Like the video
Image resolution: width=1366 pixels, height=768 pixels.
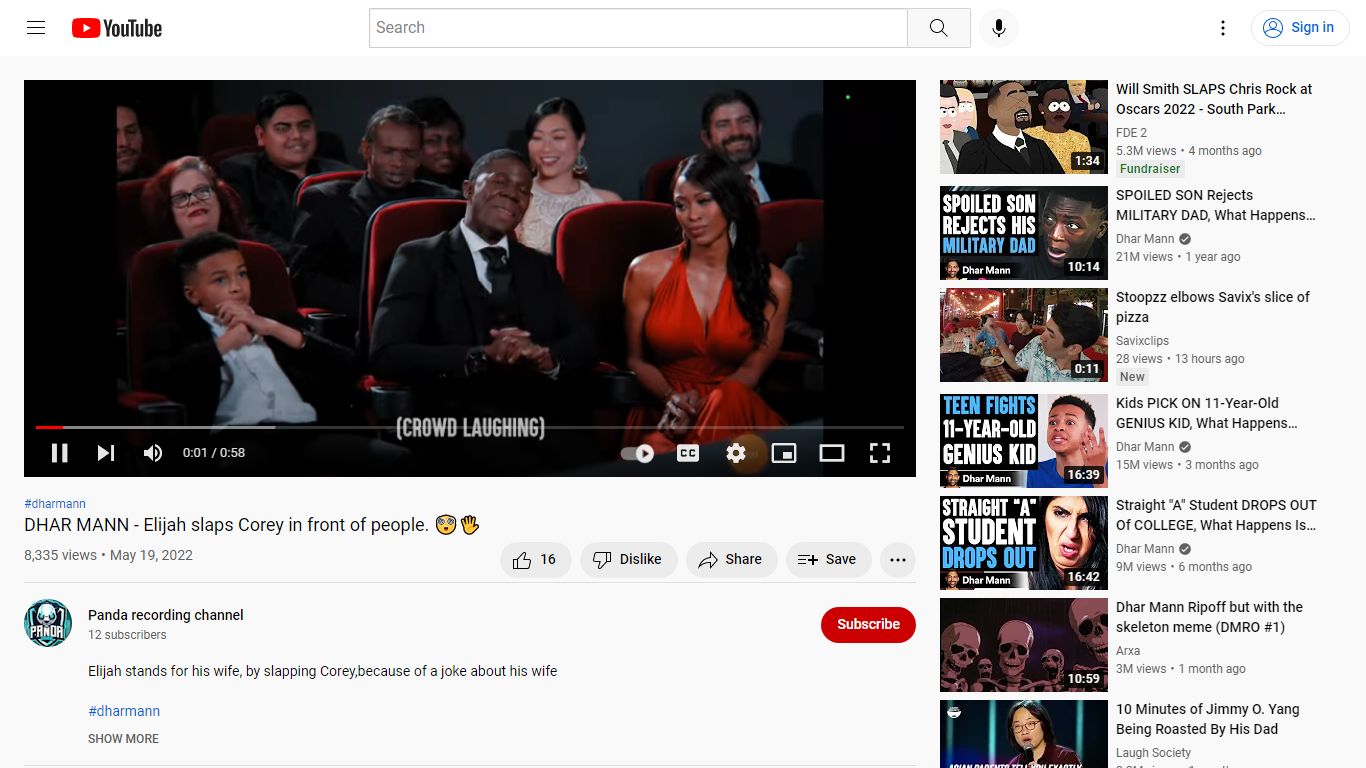pyautogui.click(x=536, y=560)
